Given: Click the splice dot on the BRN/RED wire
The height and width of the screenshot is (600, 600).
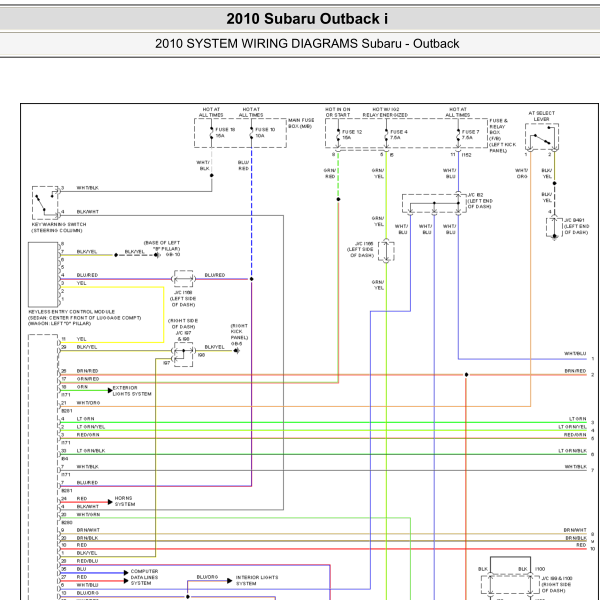Looking at the screenshot, I should [x=466, y=375].
